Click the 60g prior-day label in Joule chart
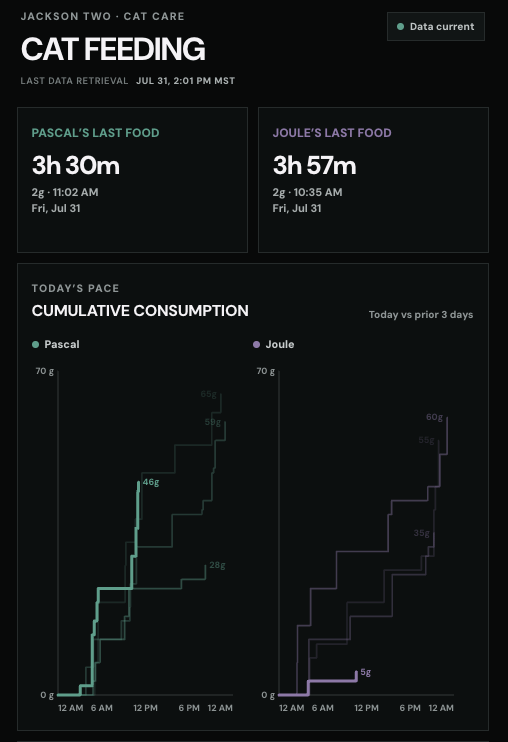The image size is (508, 742). point(434,417)
